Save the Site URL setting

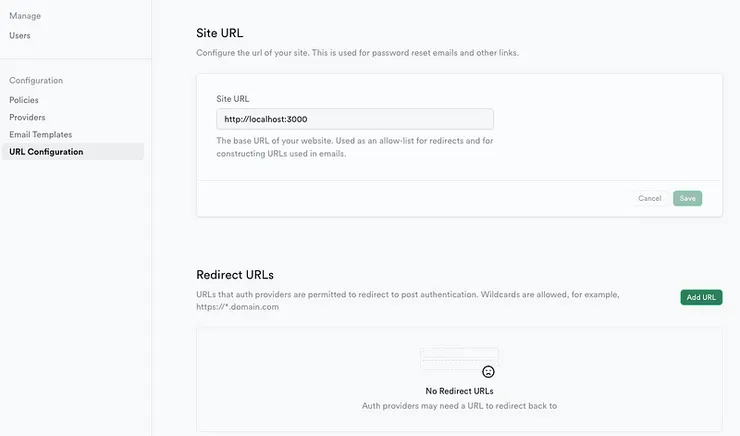(688, 198)
